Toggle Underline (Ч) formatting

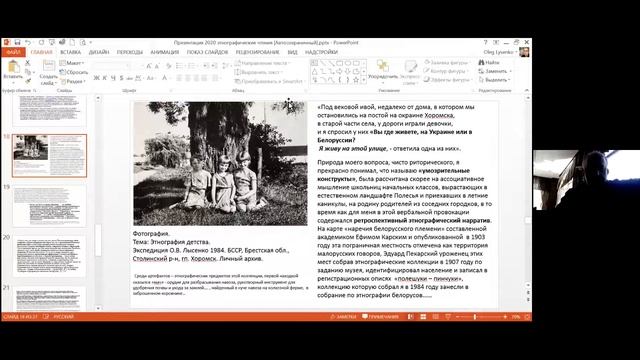pyautogui.click(x=113, y=78)
